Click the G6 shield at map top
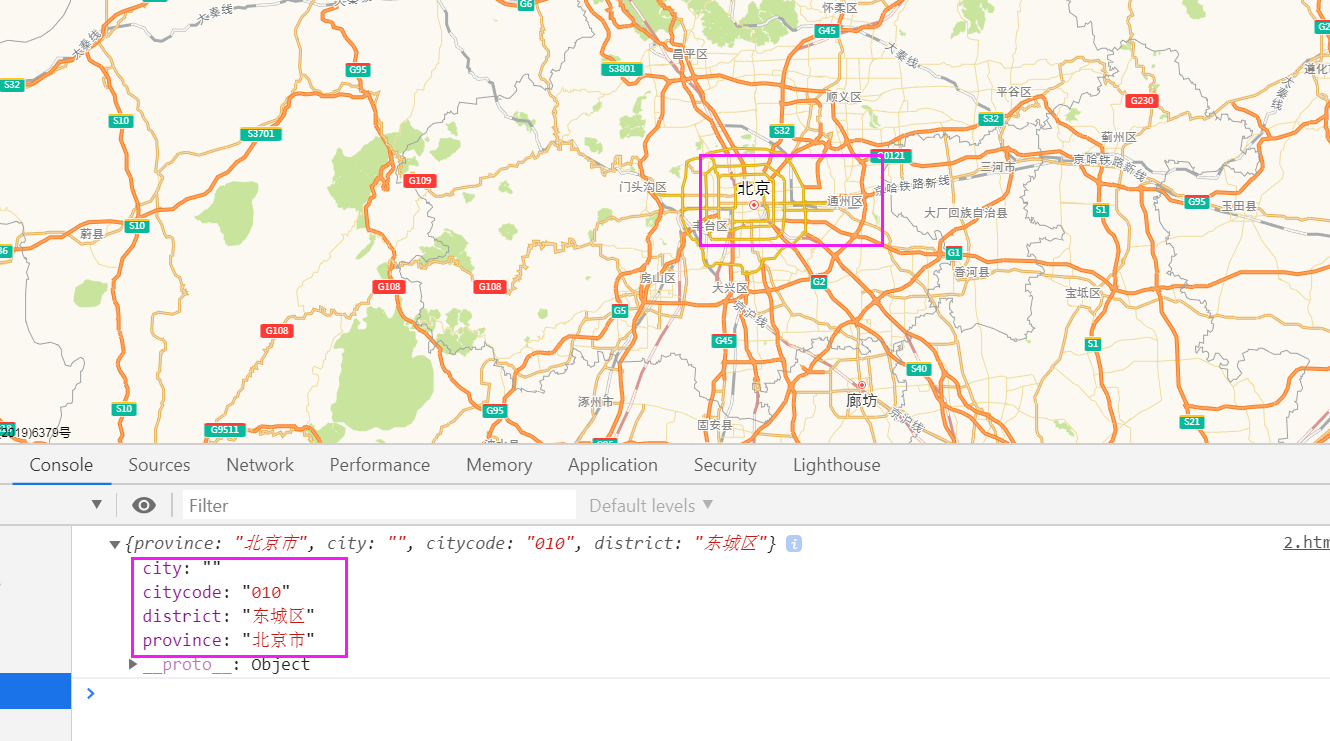Viewport: 1330px width, 741px height. pyautogui.click(x=526, y=5)
